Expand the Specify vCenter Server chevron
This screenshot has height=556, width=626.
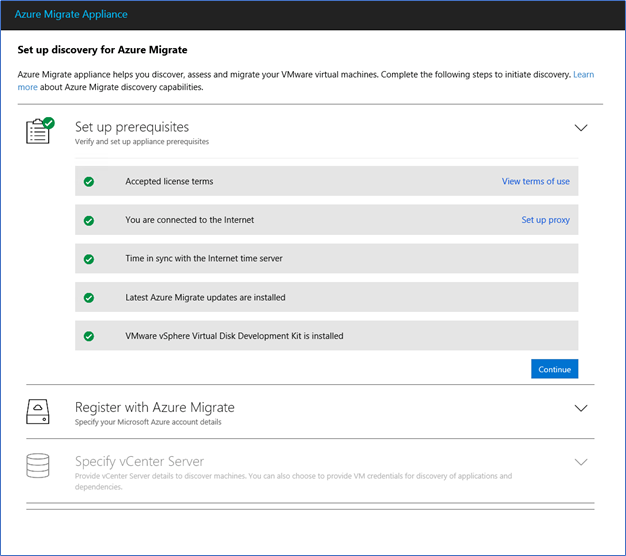point(580,462)
